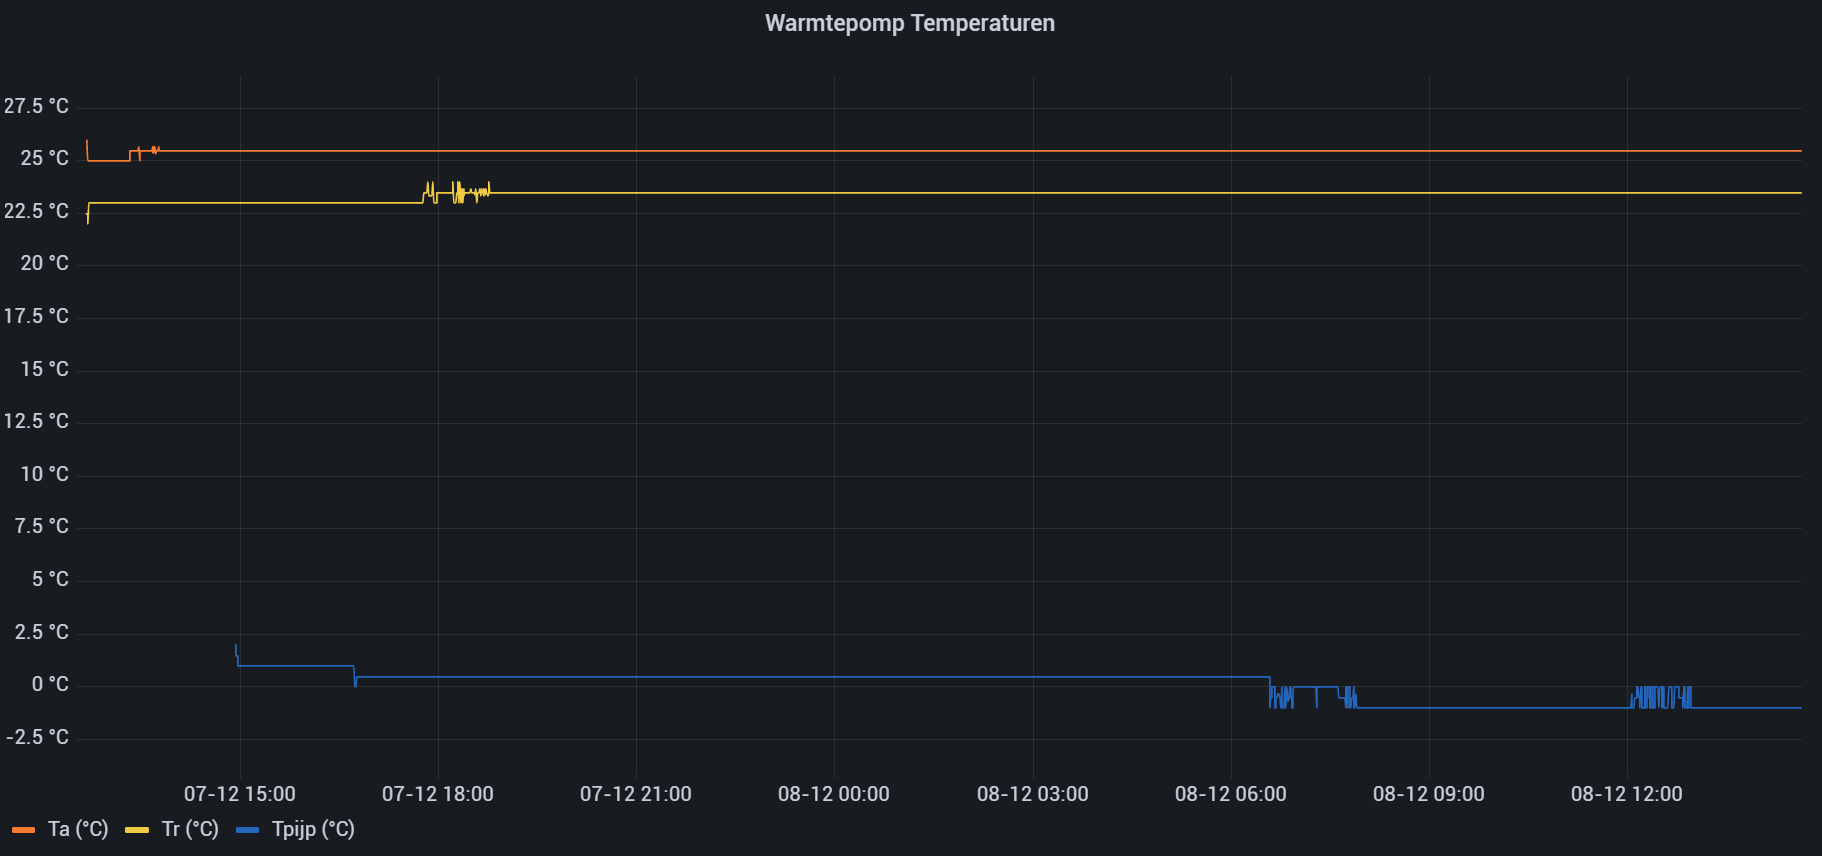Click the Warmtepomp Temperaturen panel title
This screenshot has width=1822, height=856.
[x=910, y=23]
